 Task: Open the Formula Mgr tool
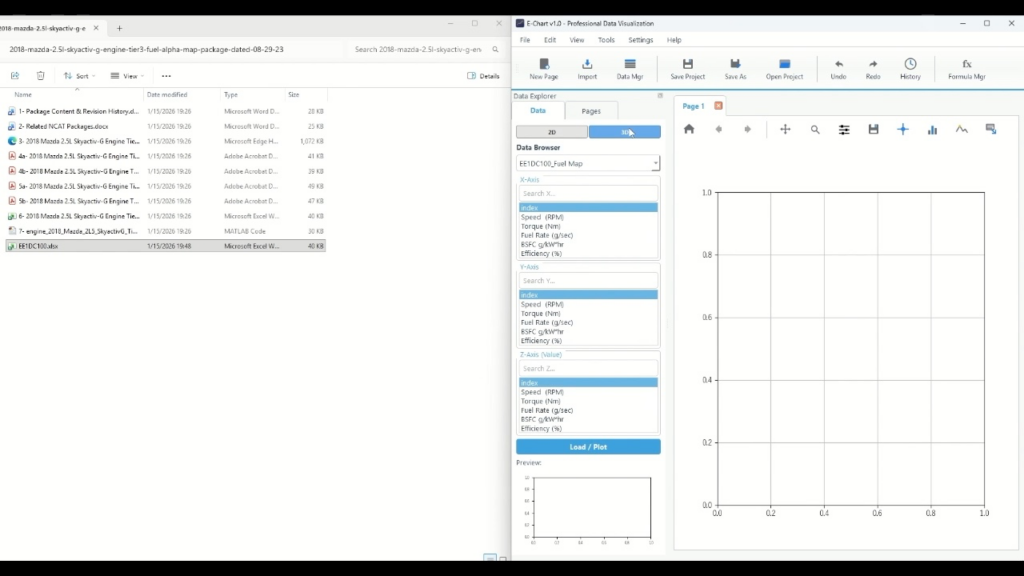pyautogui.click(x=966, y=68)
